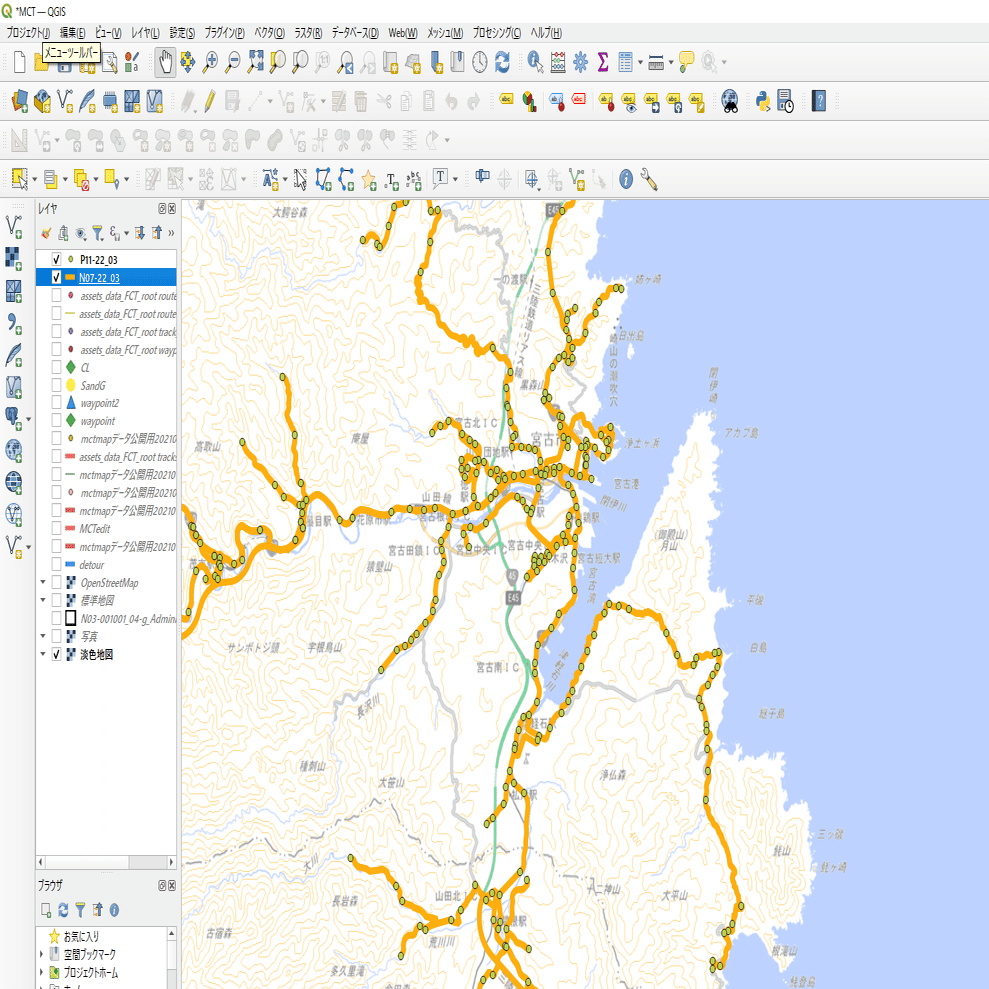Click the deselect features icon
Viewport: 989px width, 989px height.
click(x=81, y=180)
